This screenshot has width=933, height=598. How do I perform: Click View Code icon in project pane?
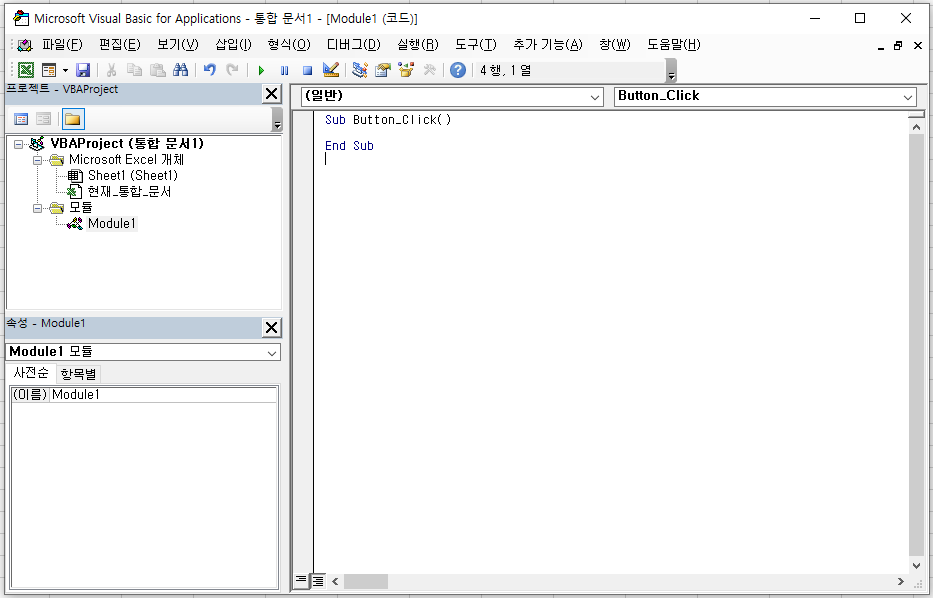tap(21, 120)
